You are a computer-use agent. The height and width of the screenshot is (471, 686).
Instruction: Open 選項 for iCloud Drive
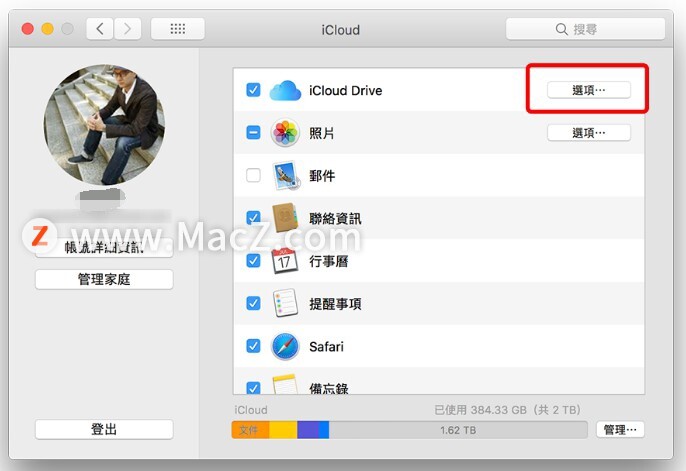coord(588,90)
